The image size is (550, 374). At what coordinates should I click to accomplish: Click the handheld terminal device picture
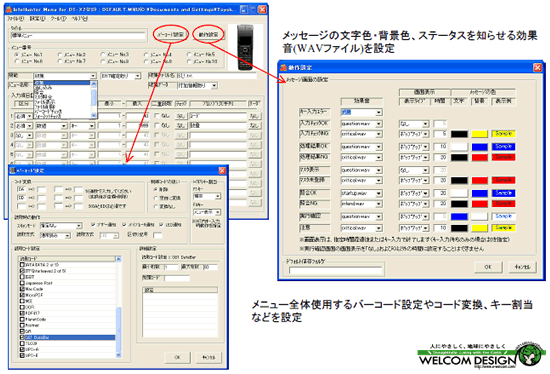[245, 47]
